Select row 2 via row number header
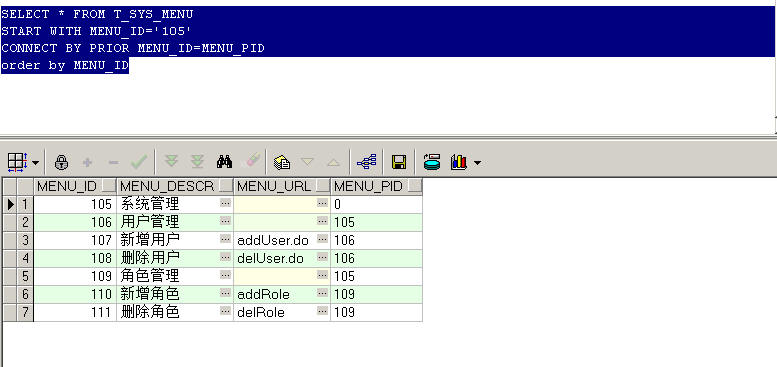 point(25,222)
